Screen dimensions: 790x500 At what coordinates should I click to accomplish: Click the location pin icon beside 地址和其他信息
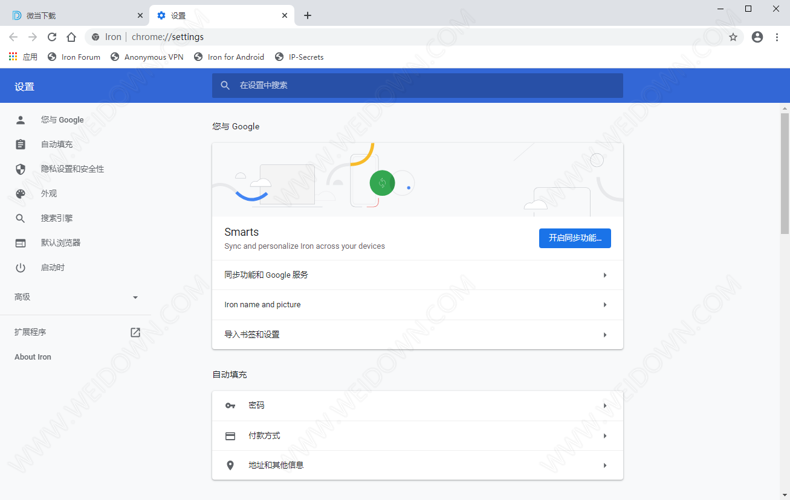230,465
